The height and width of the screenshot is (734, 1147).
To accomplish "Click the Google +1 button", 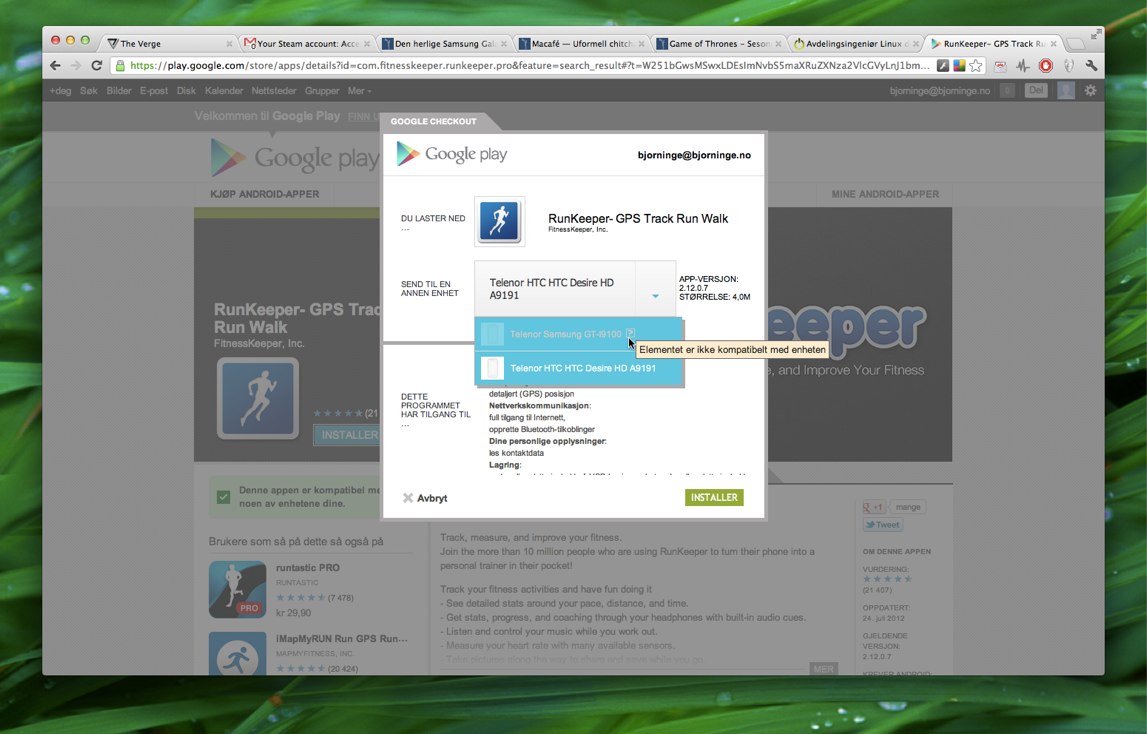I will pos(873,506).
